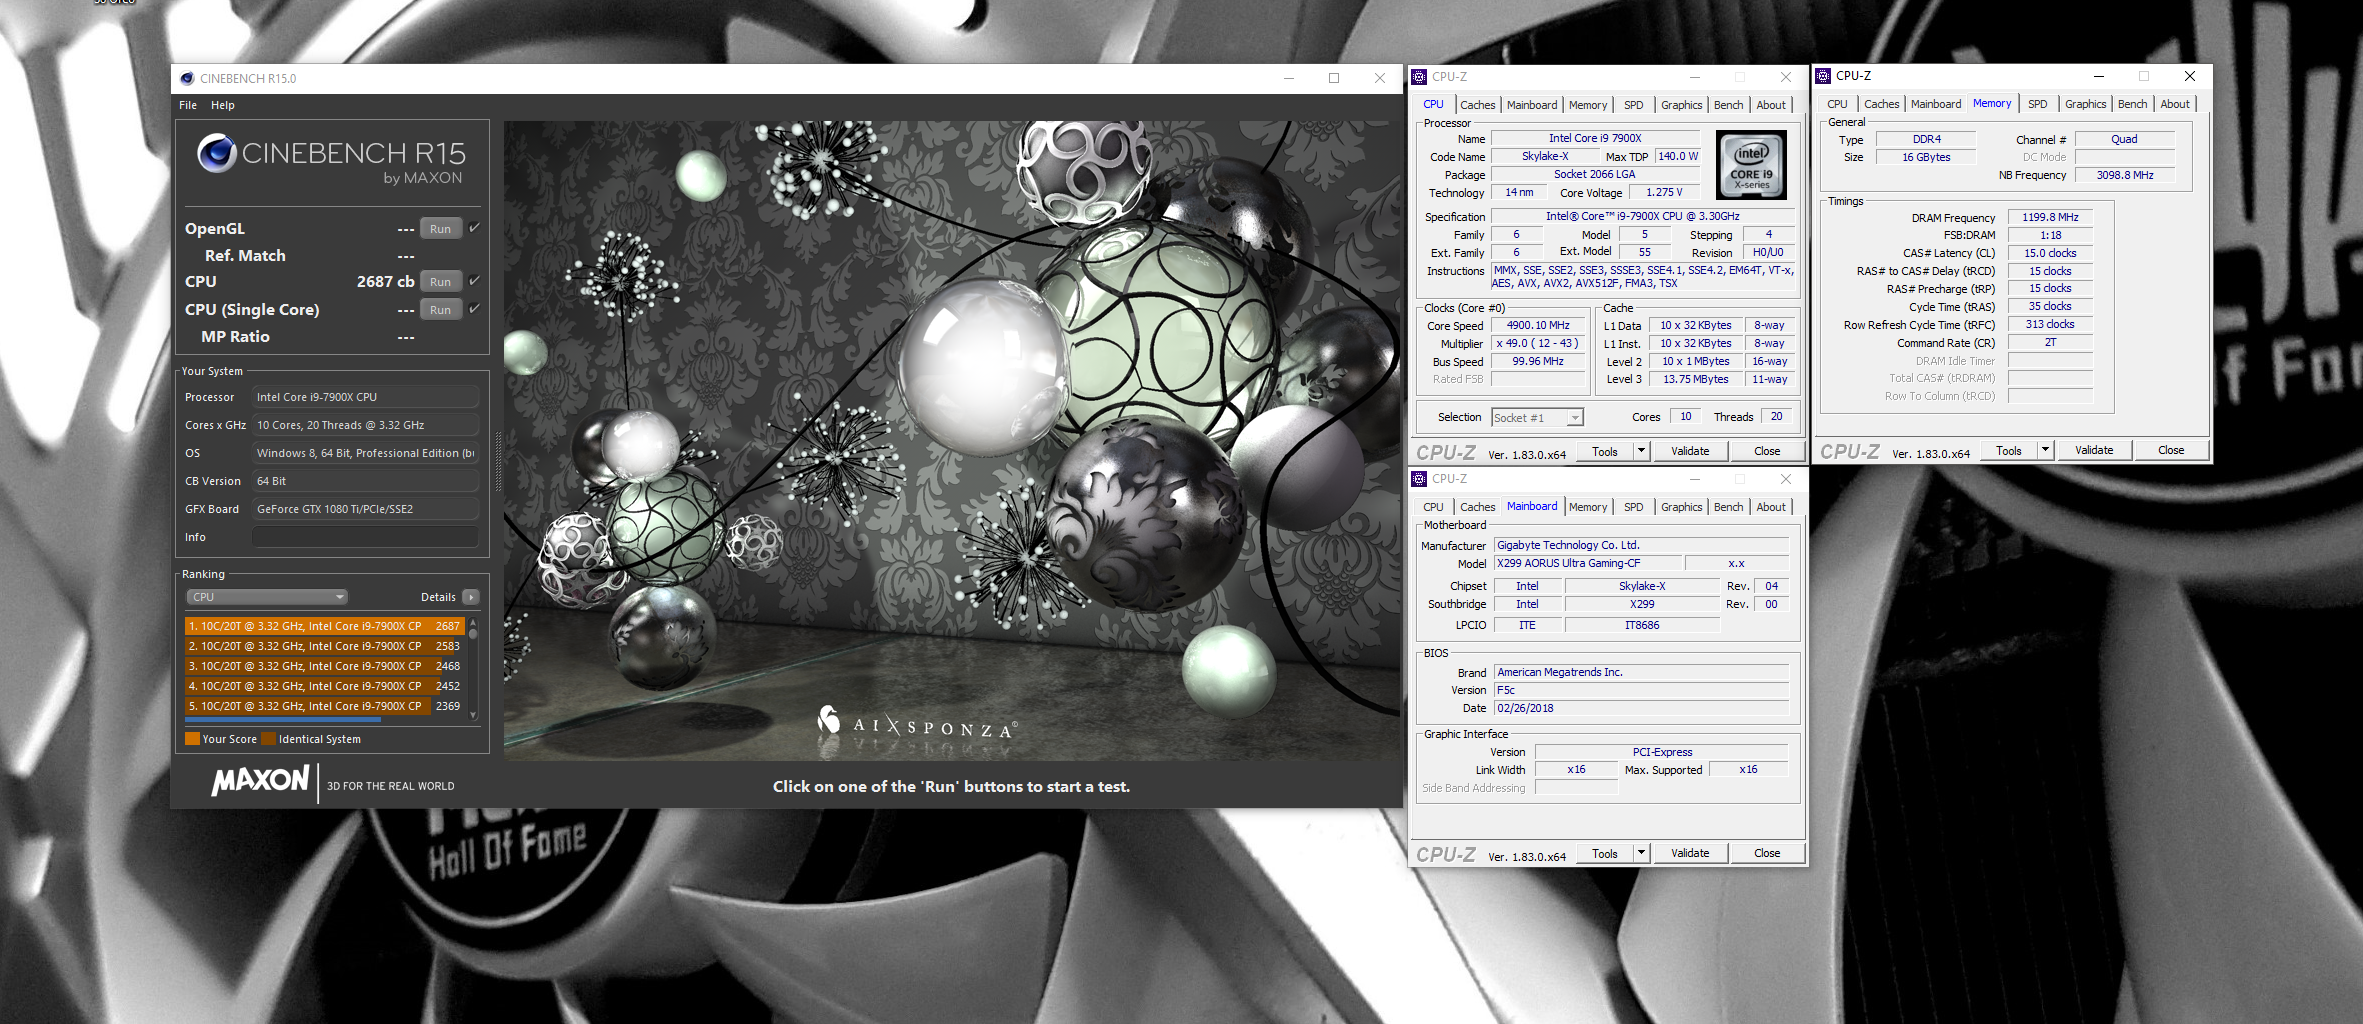Select CPU tab in CPU-Z Mainboard window
This screenshot has width=2363, height=1024.
(1433, 507)
